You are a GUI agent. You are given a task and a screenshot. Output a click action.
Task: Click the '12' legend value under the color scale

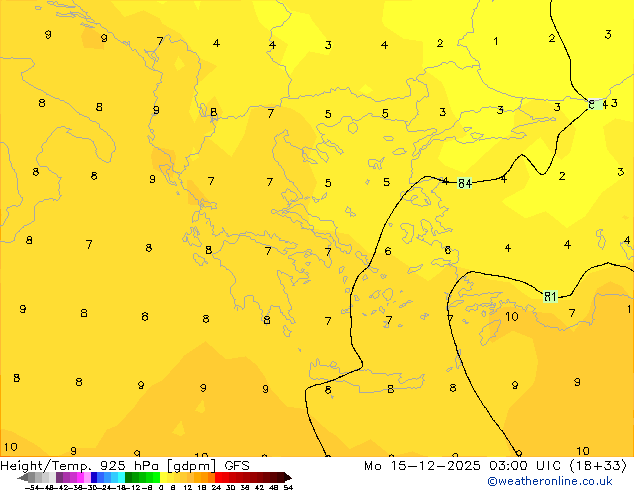pyautogui.click(x=188, y=488)
